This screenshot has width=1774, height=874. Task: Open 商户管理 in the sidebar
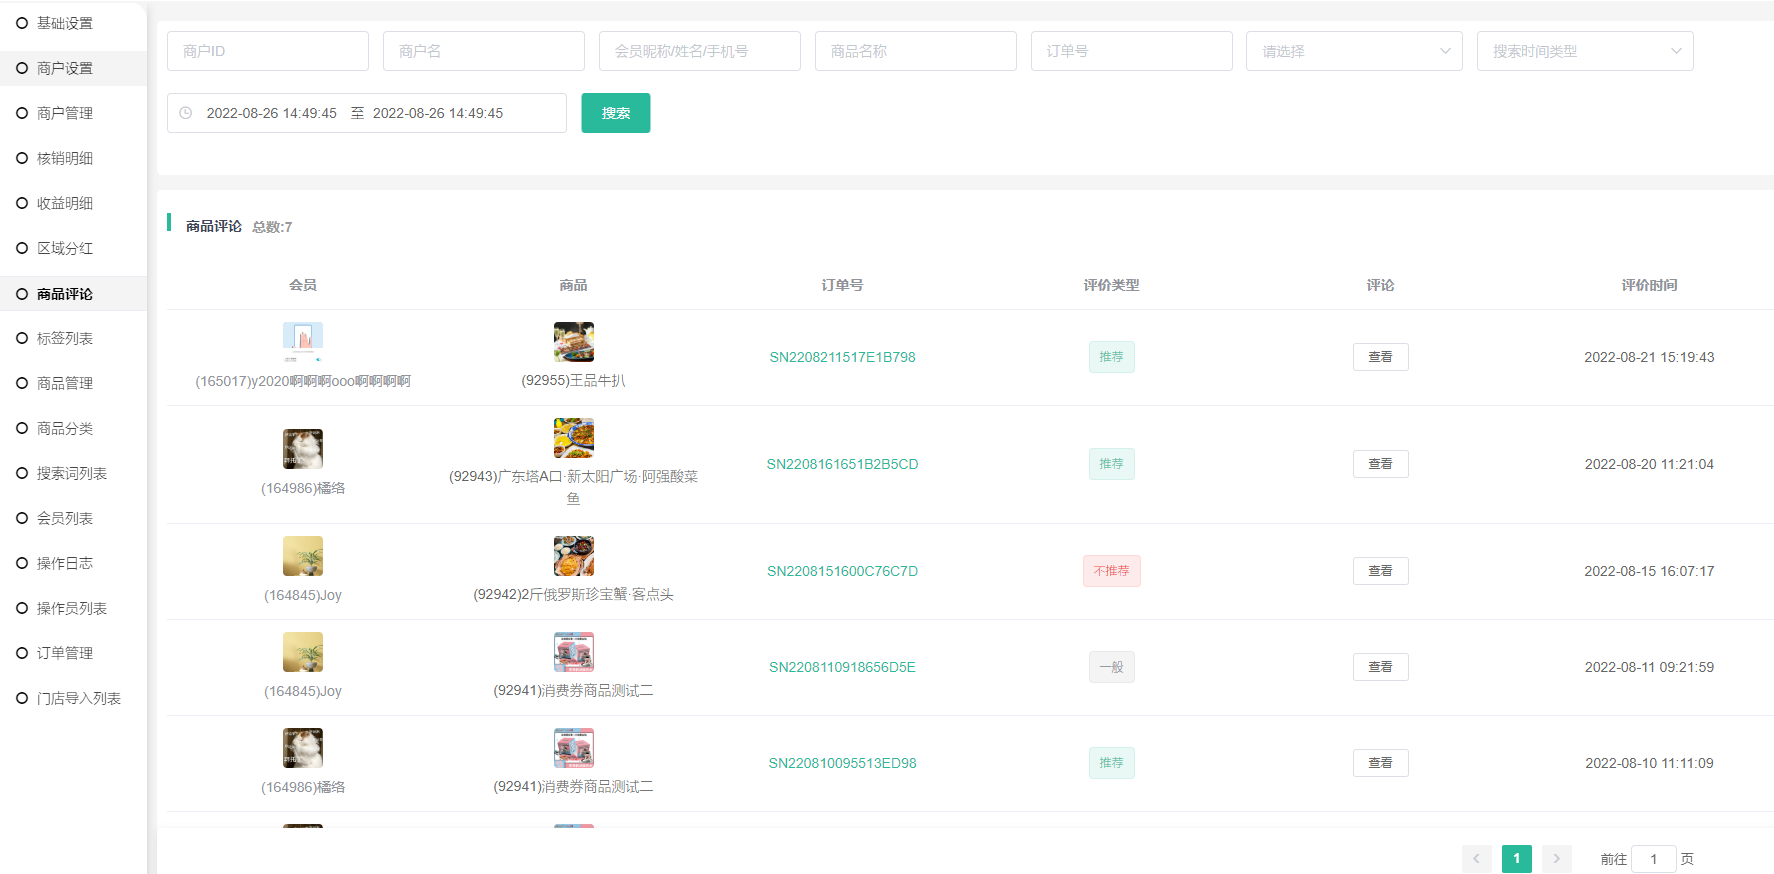tap(65, 113)
